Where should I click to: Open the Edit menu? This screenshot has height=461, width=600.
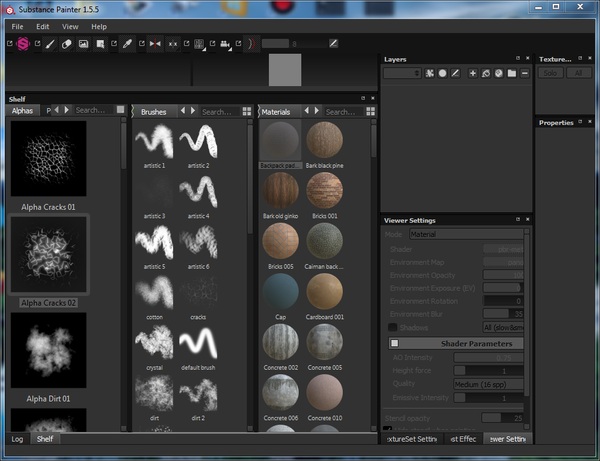[x=43, y=26]
